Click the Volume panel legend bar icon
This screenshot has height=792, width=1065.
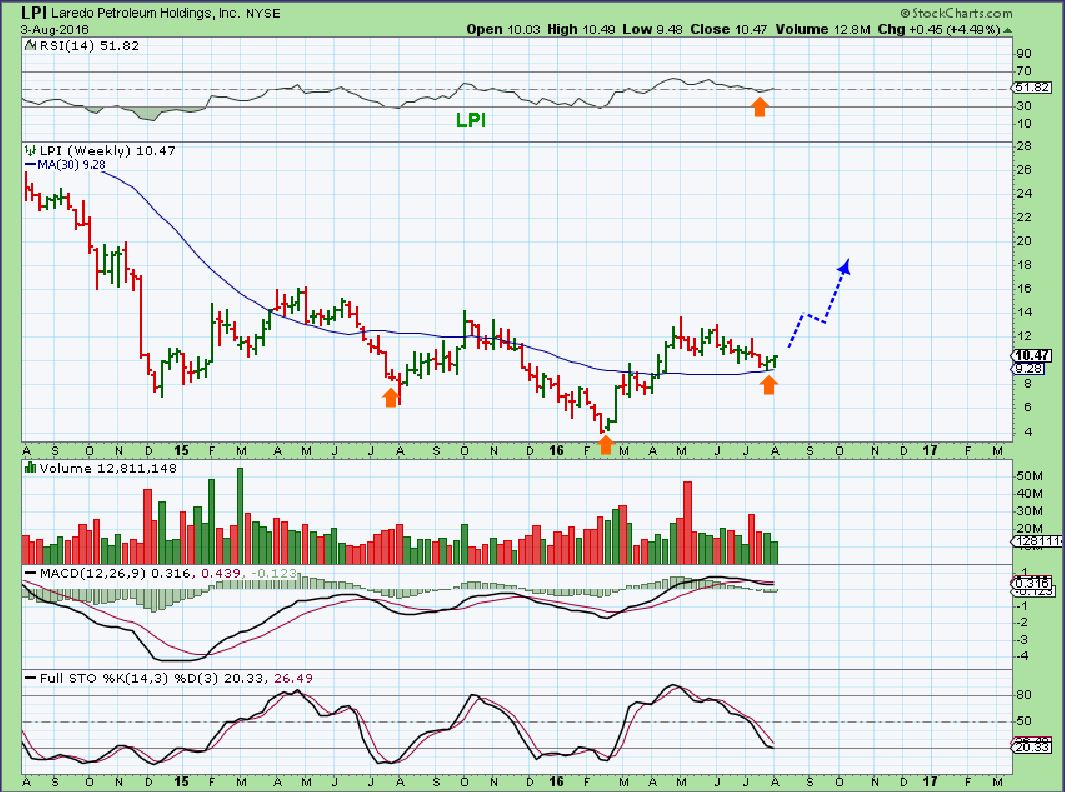[x=30, y=468]
